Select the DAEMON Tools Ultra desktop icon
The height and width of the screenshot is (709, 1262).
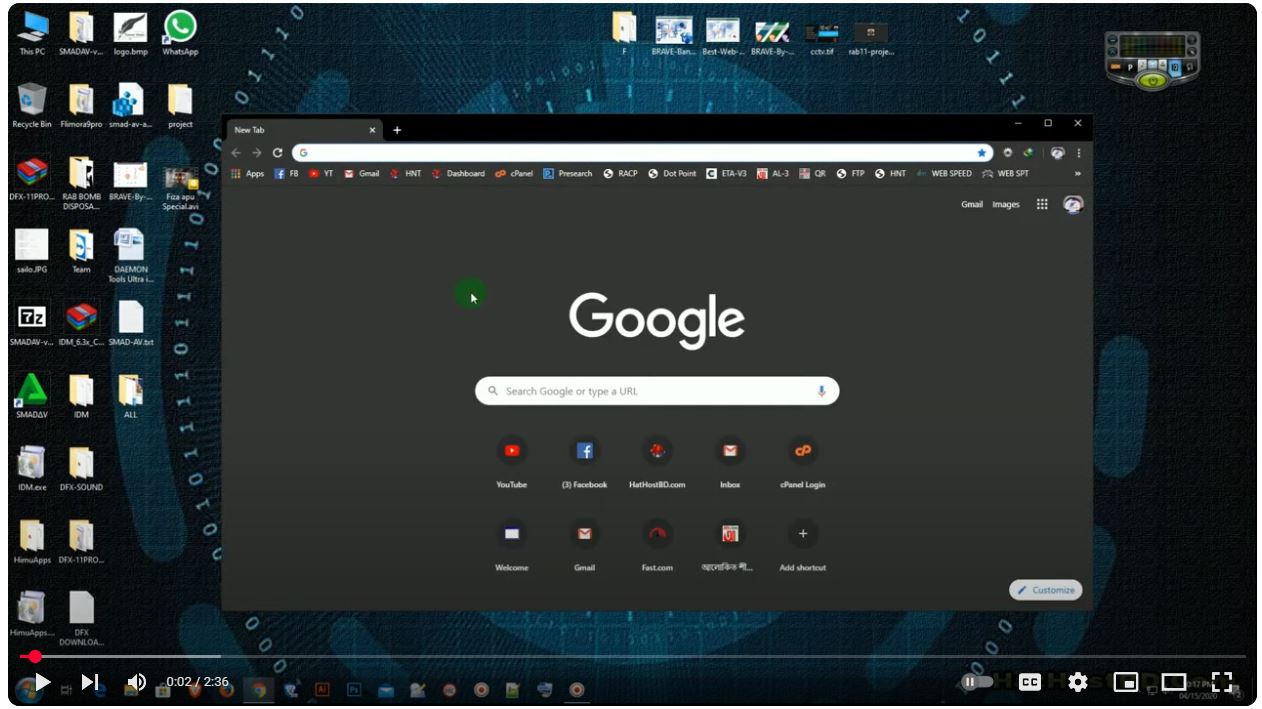pyautogui.click(x=130, y=256)
